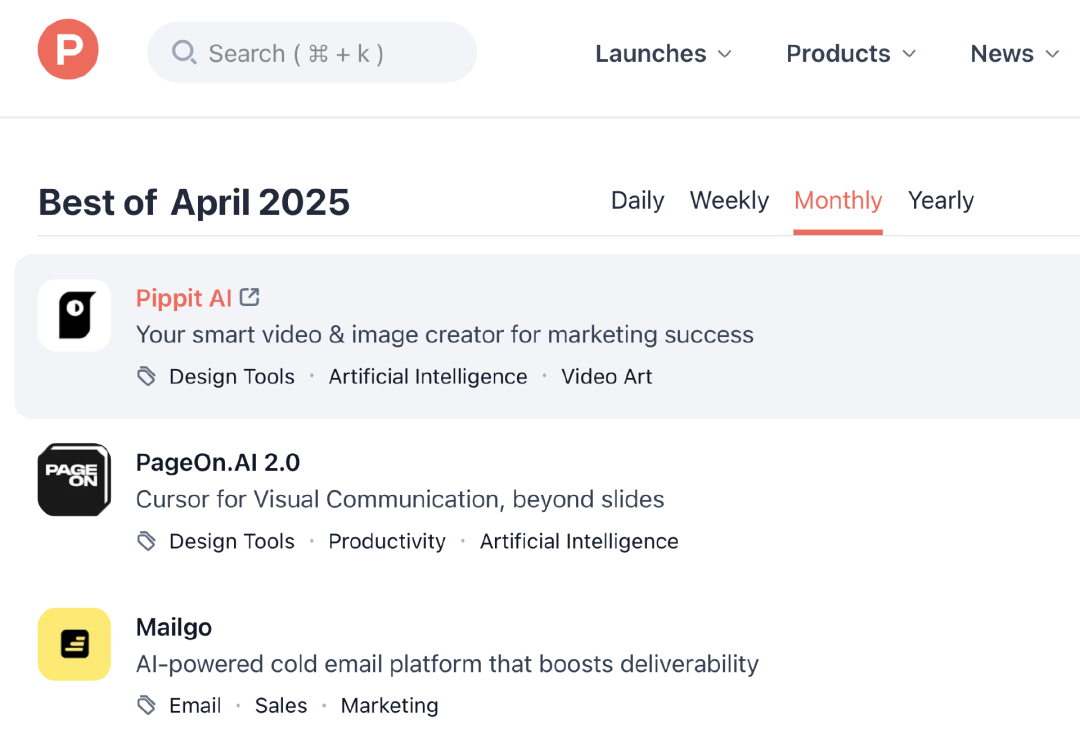The width and height of the screenshot is (1080, 756).
Task: Expand the News chevron arrow
Action: click(x=1052, y=54)
